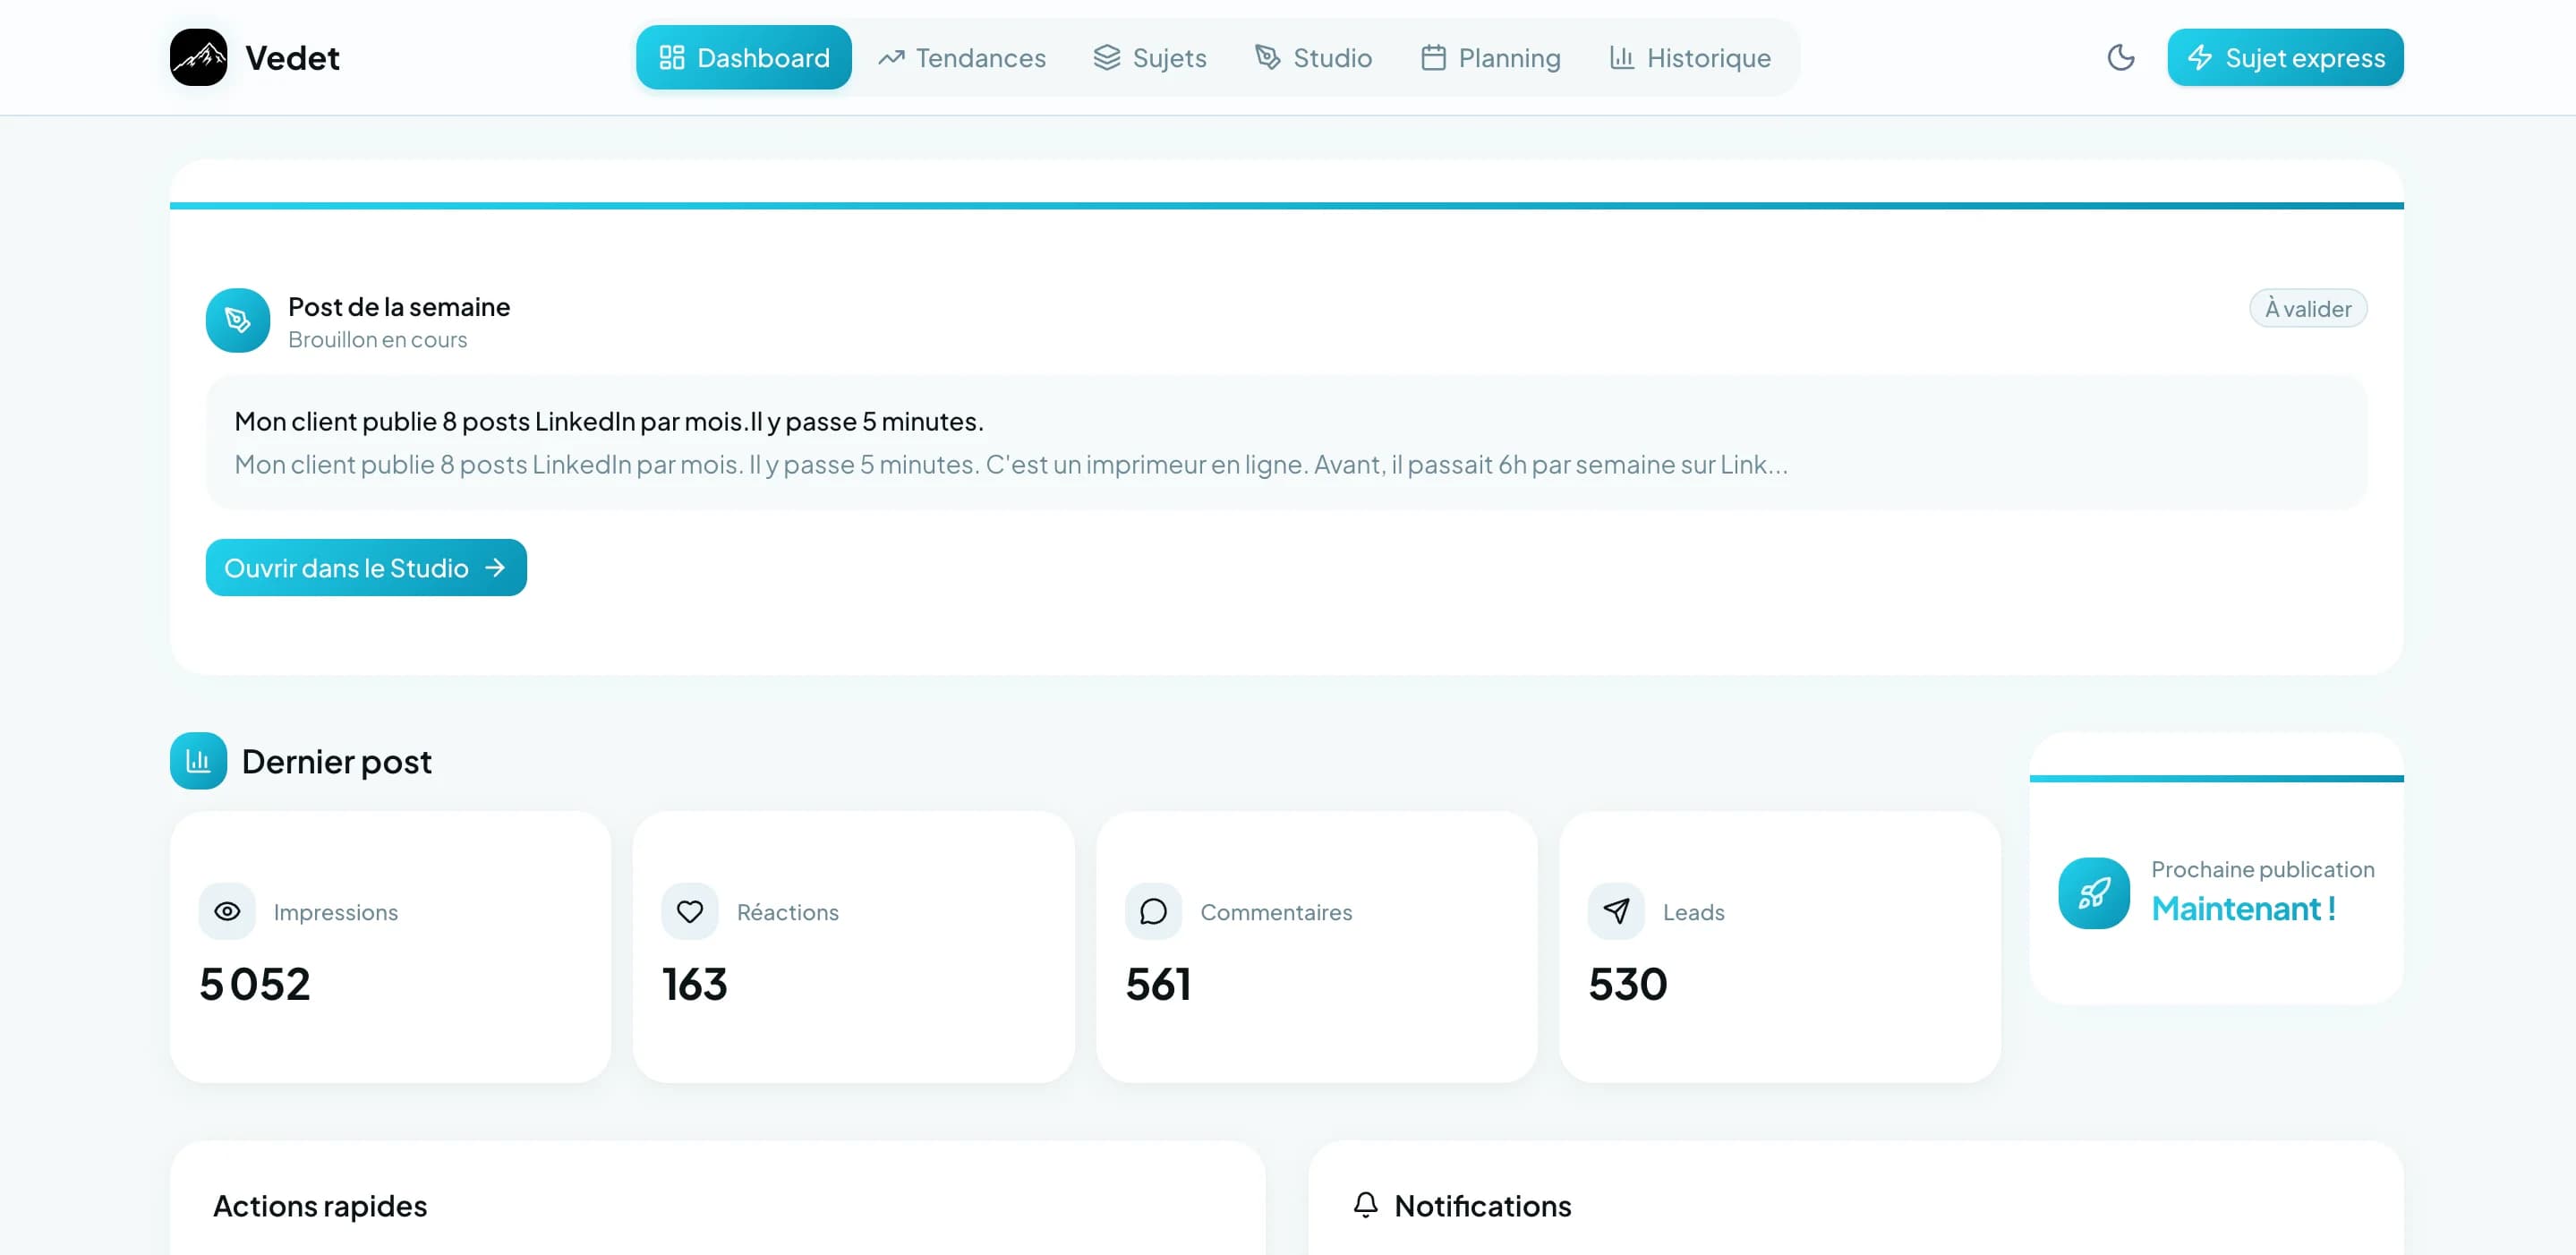Click the heart icon next to Réactions

point(690,911)
